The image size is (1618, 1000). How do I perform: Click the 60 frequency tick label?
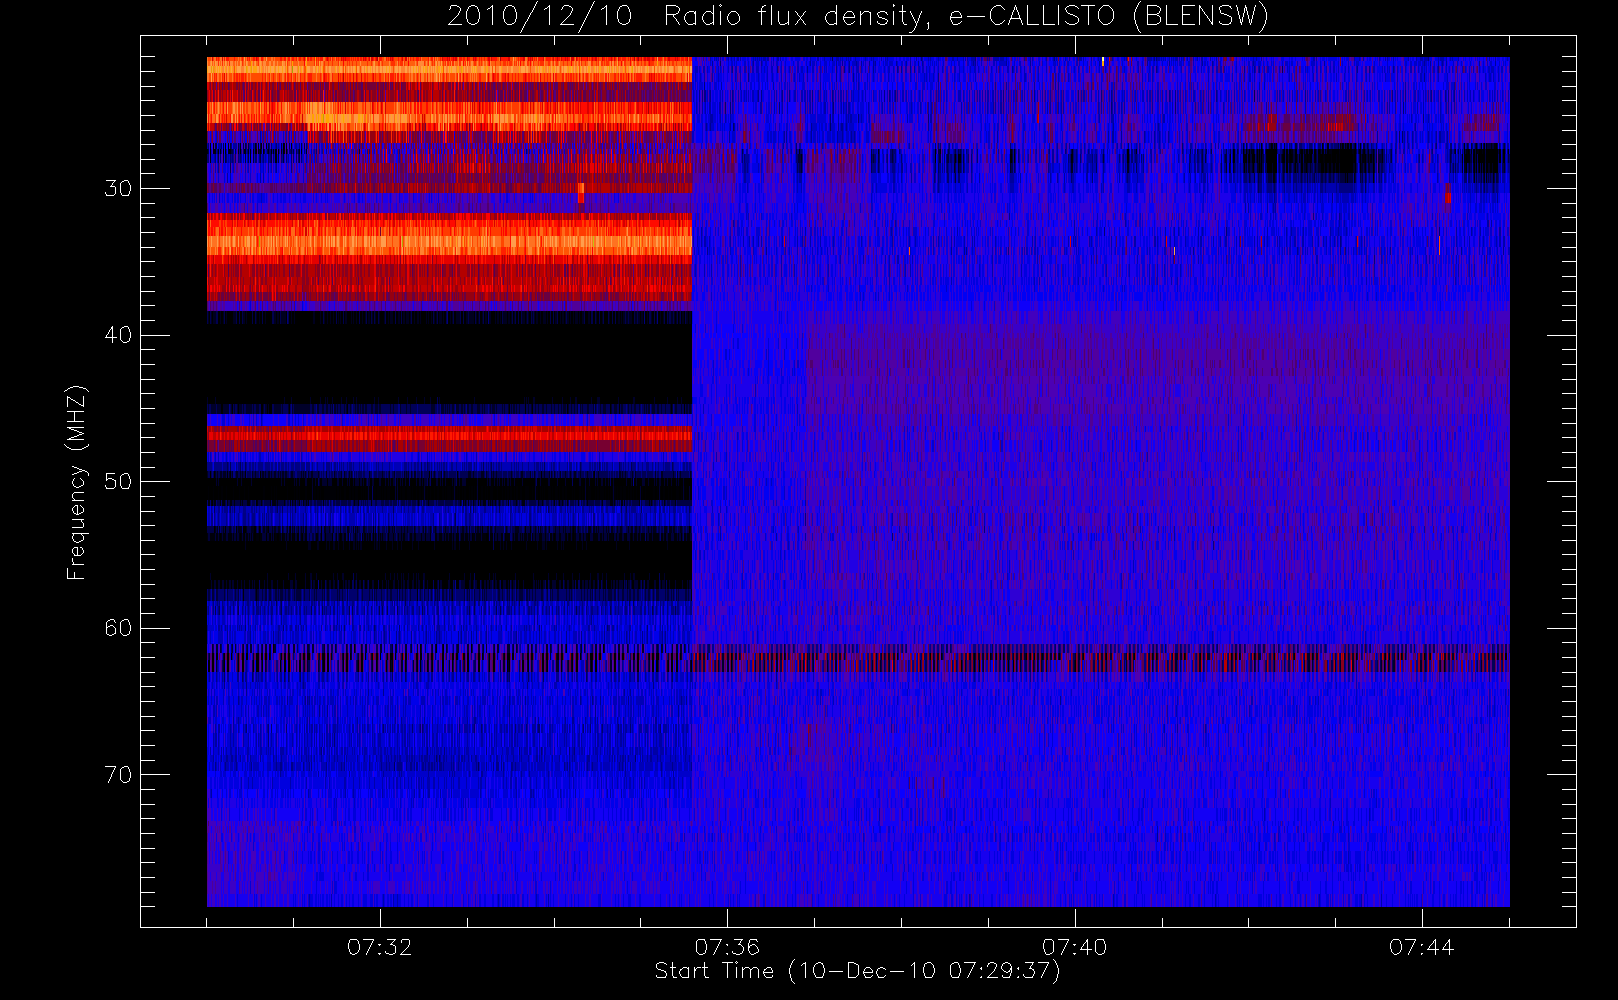(x=118, y=628)
